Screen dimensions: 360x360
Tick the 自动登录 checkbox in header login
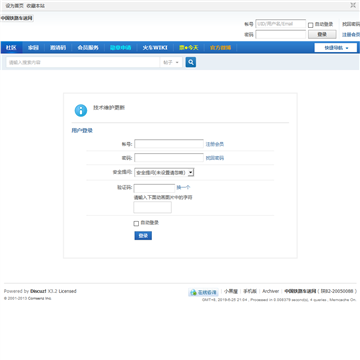pos(310,25)
